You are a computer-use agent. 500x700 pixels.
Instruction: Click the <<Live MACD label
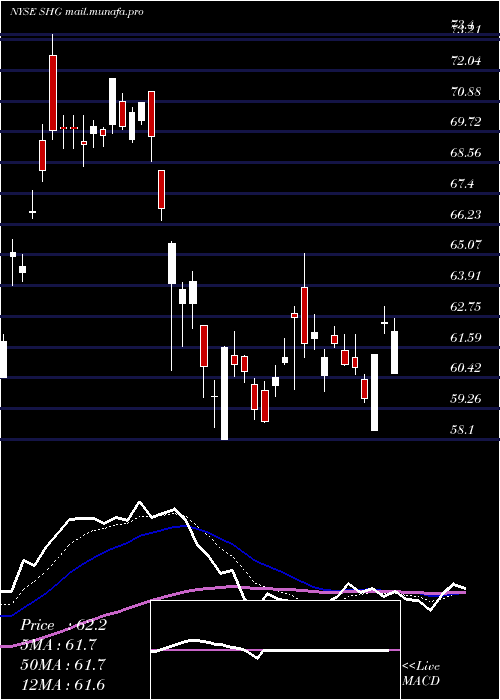[421, 673]
